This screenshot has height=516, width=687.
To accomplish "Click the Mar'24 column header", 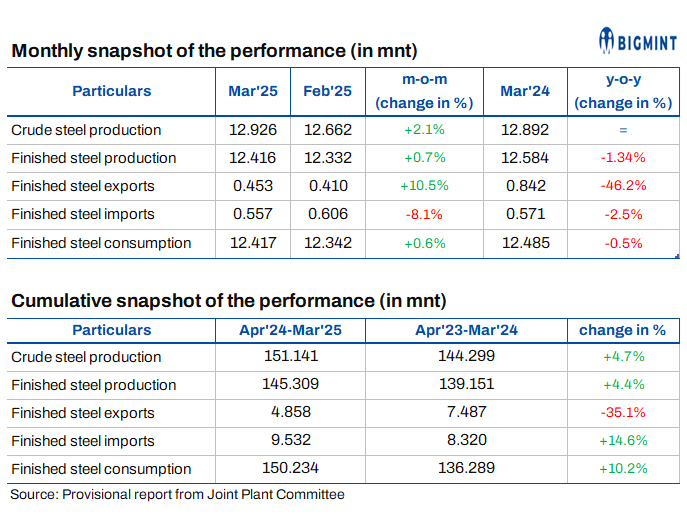I will coord(525,91).
